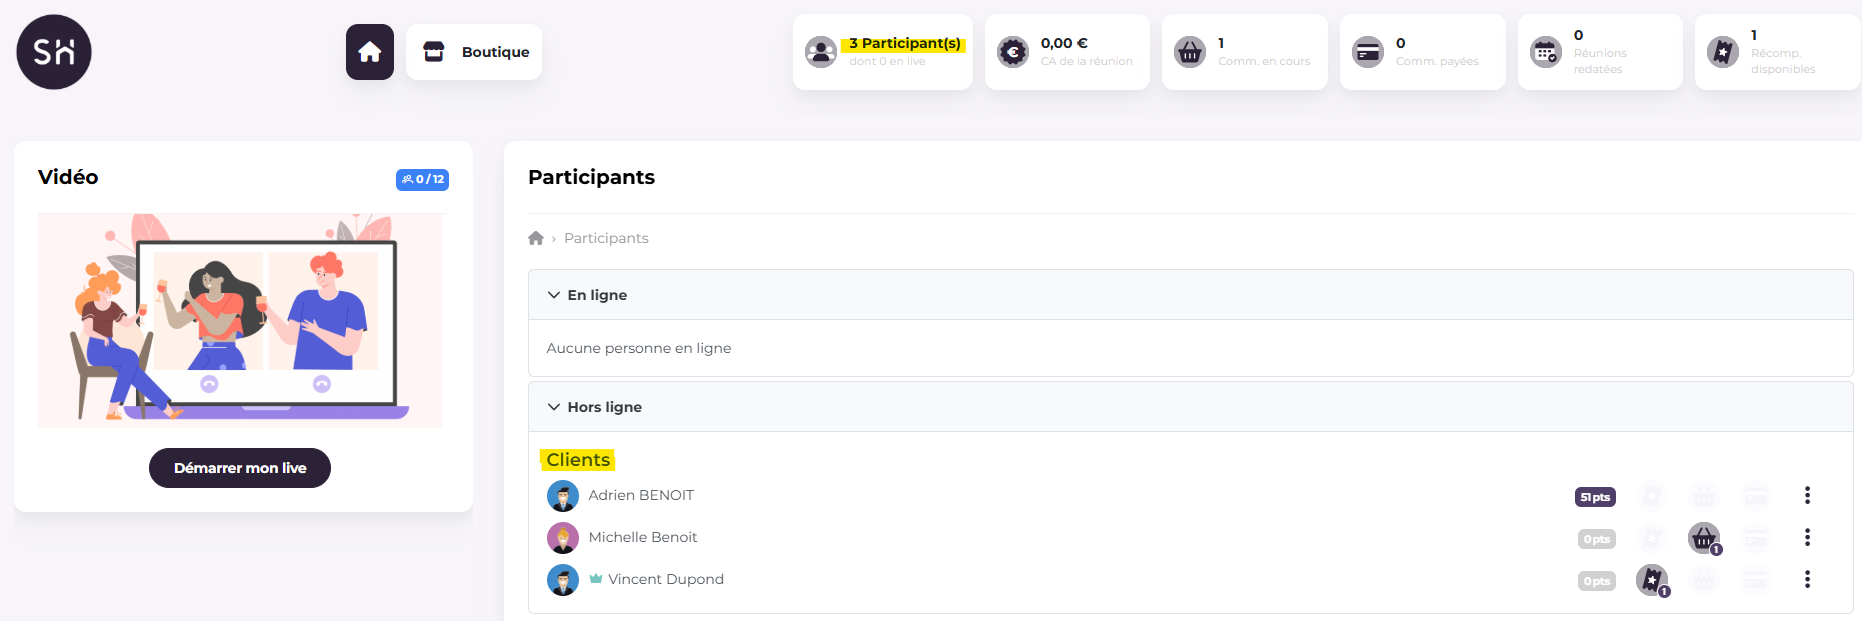Screen dimensions: 1862x621
Task: Open the options menu for Adrien BENOIT
Action: (x=1807, y=495)
